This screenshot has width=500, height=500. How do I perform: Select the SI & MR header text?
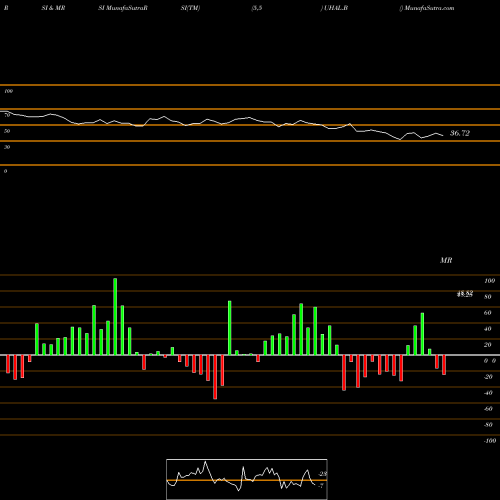(x=53, y=8)
